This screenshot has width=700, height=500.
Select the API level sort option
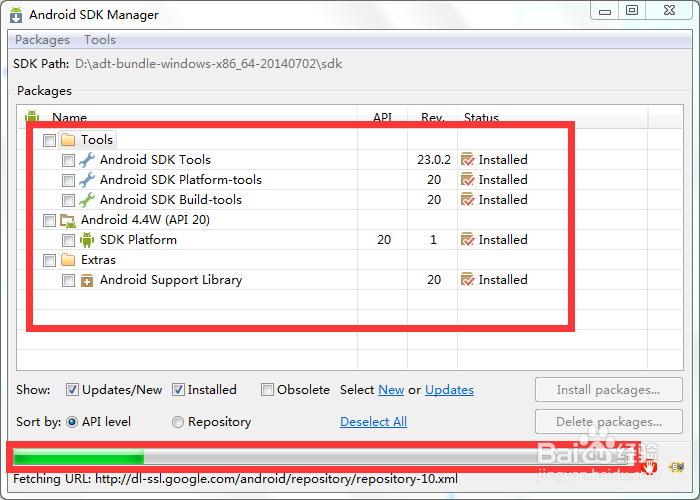72,422
